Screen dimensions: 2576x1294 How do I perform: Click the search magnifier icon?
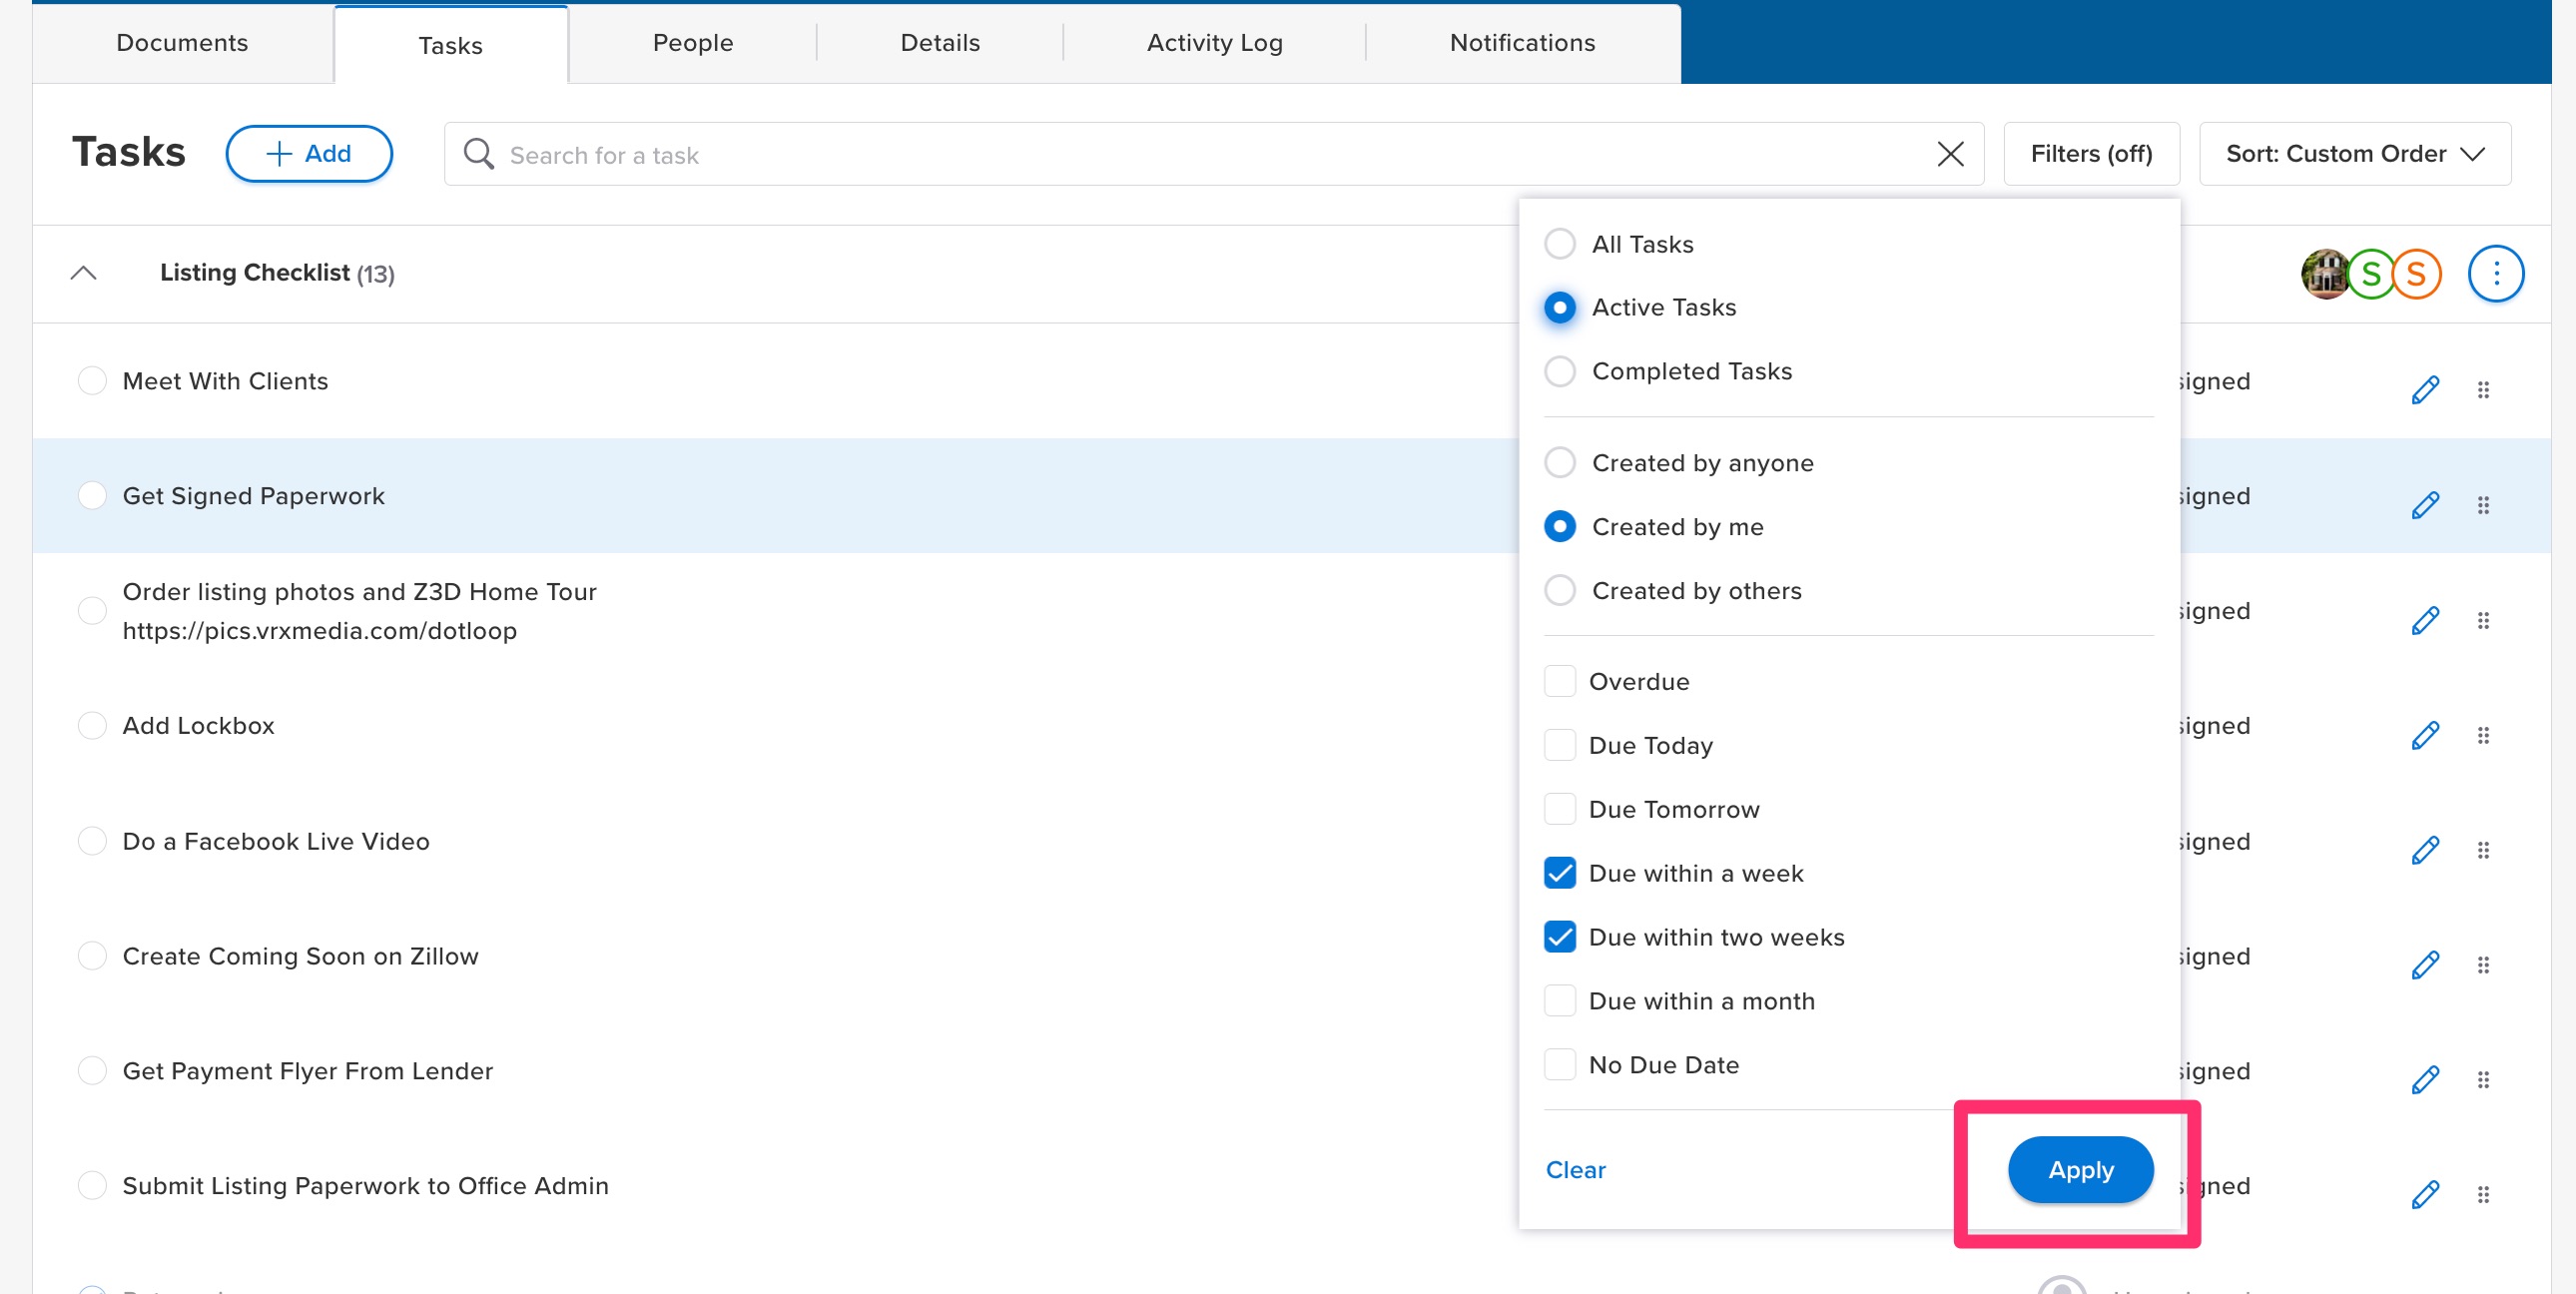click(x=478, y=154)
